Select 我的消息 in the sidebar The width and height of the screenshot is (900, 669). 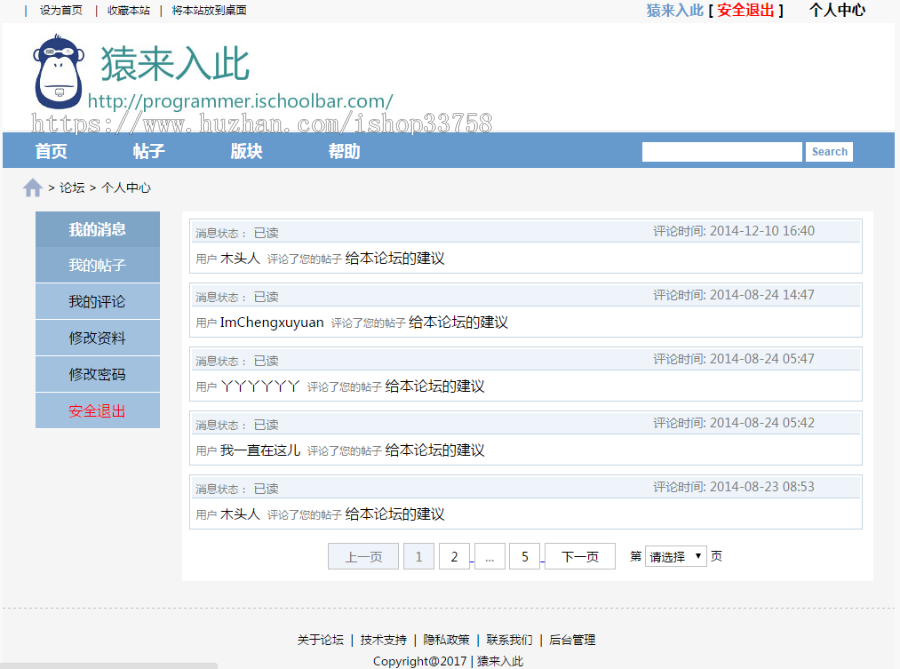click(x=97, y=229)
